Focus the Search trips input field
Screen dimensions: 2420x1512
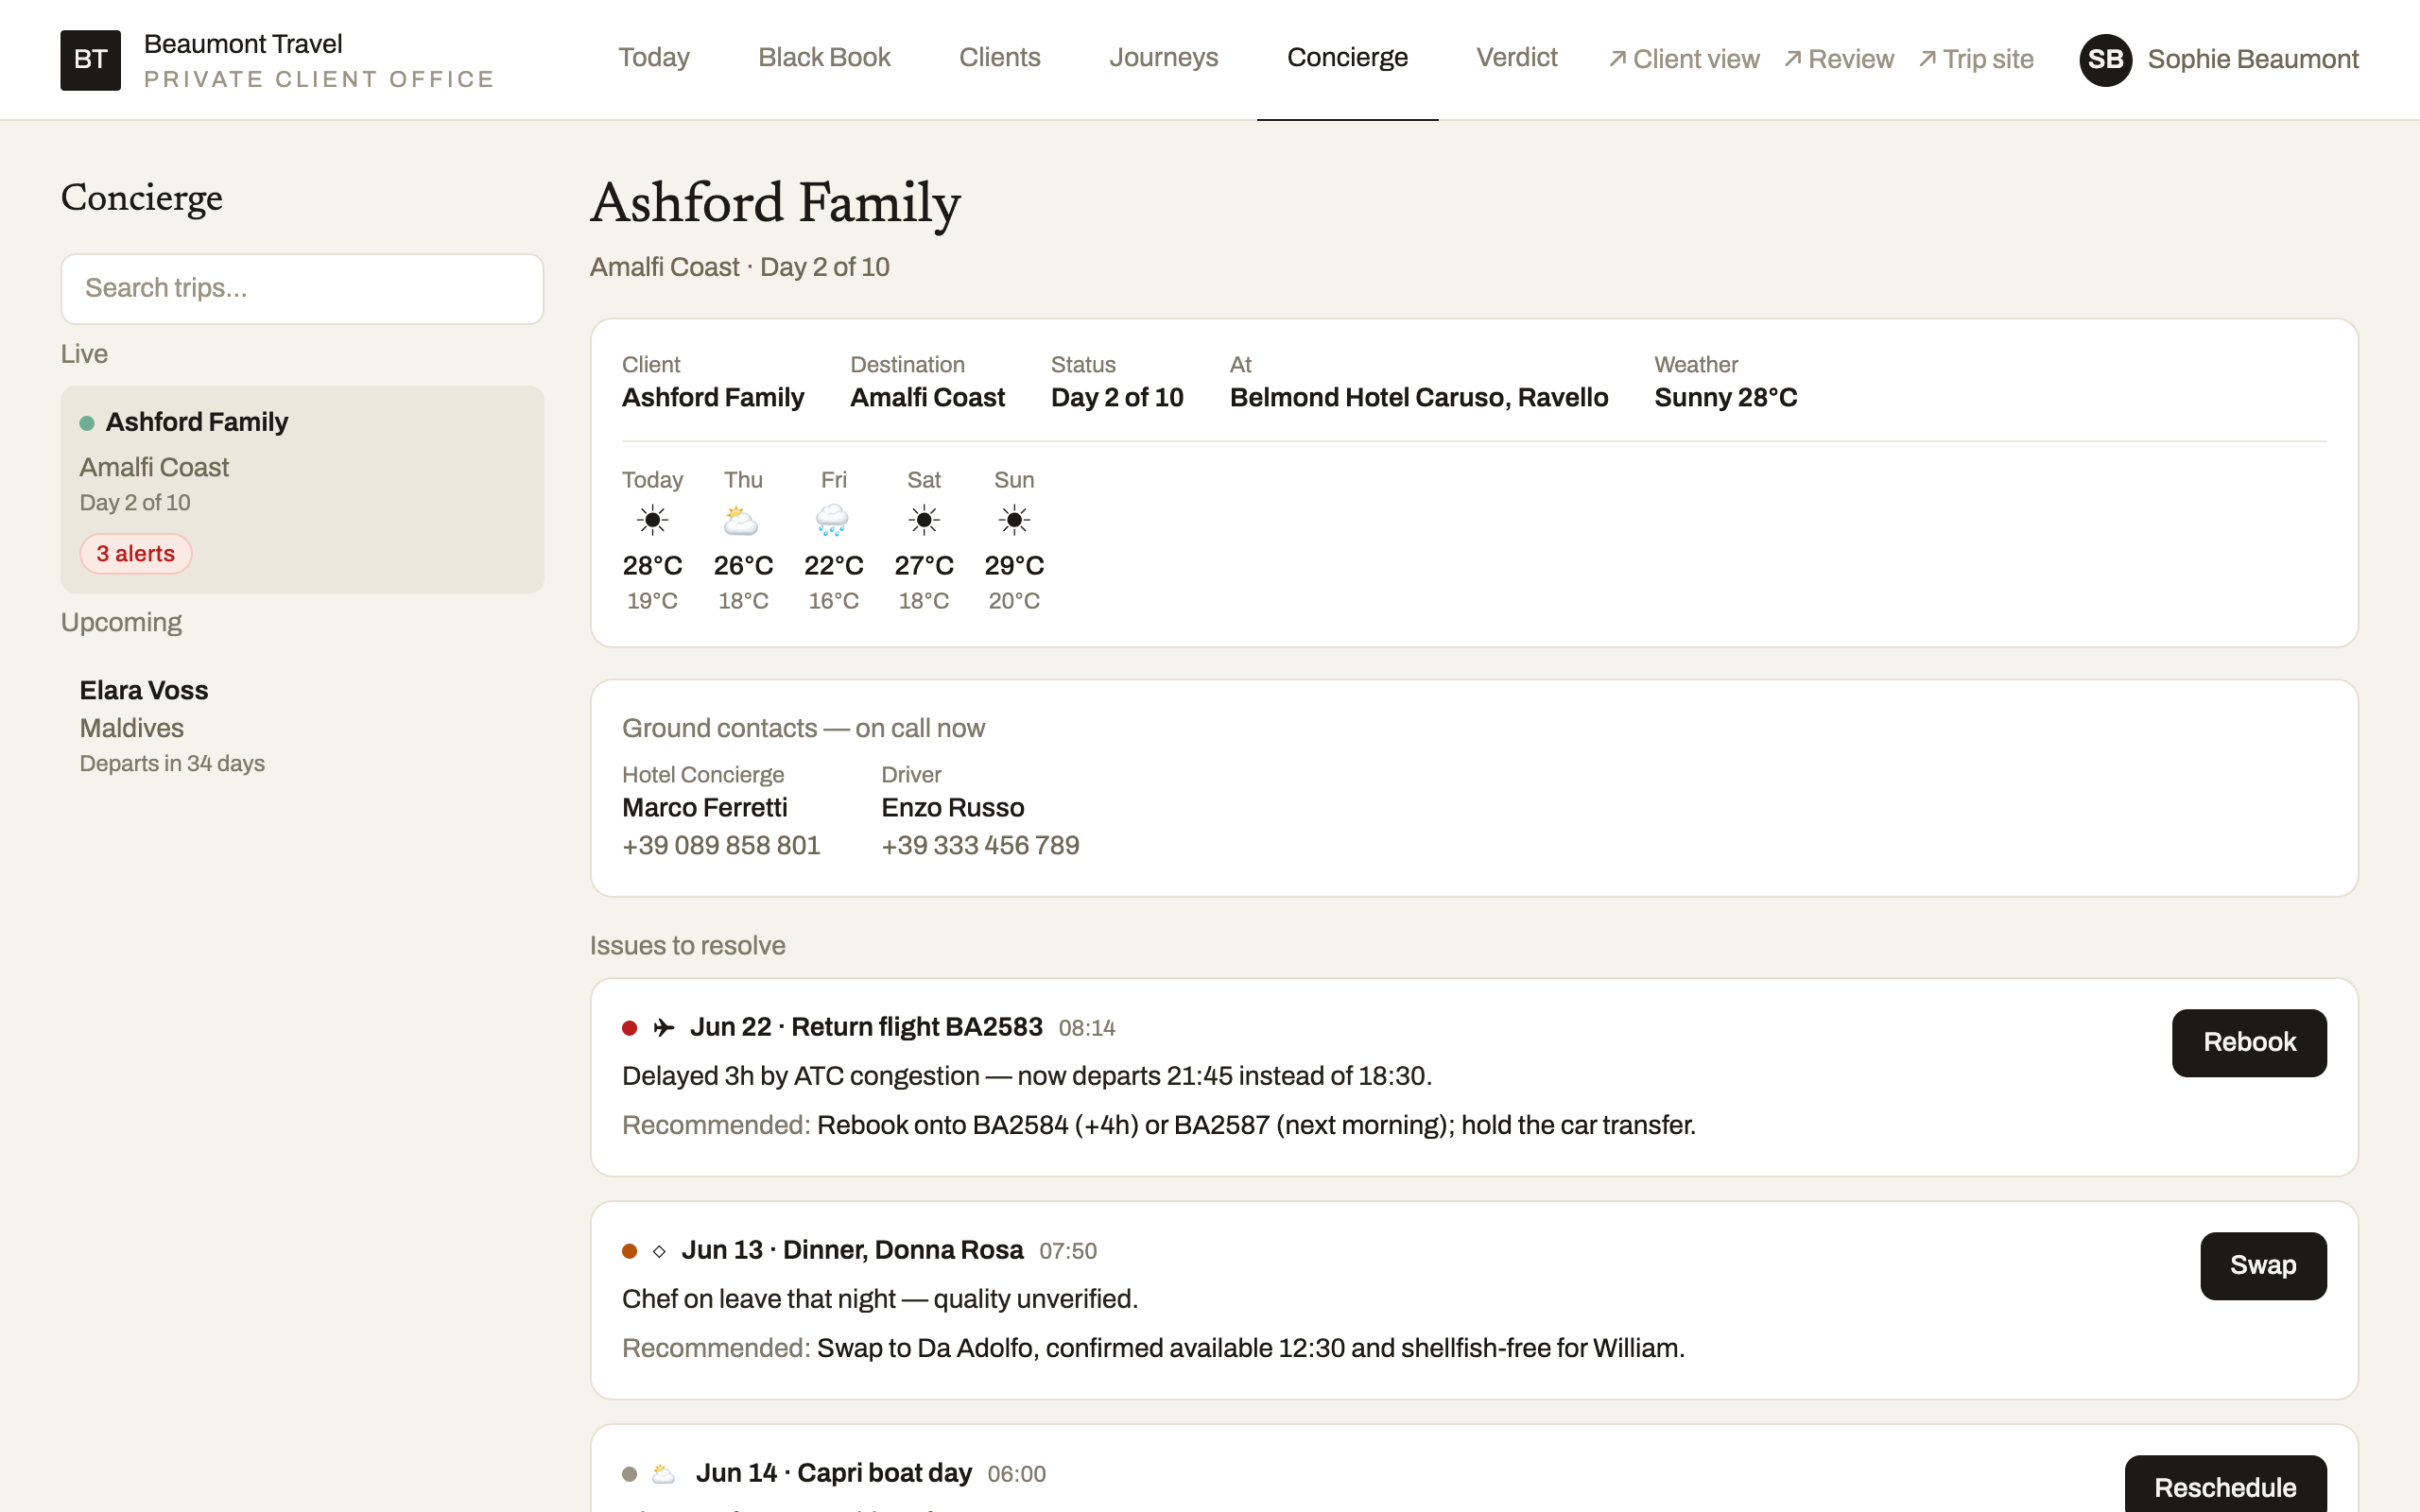(x=302, y=288)
